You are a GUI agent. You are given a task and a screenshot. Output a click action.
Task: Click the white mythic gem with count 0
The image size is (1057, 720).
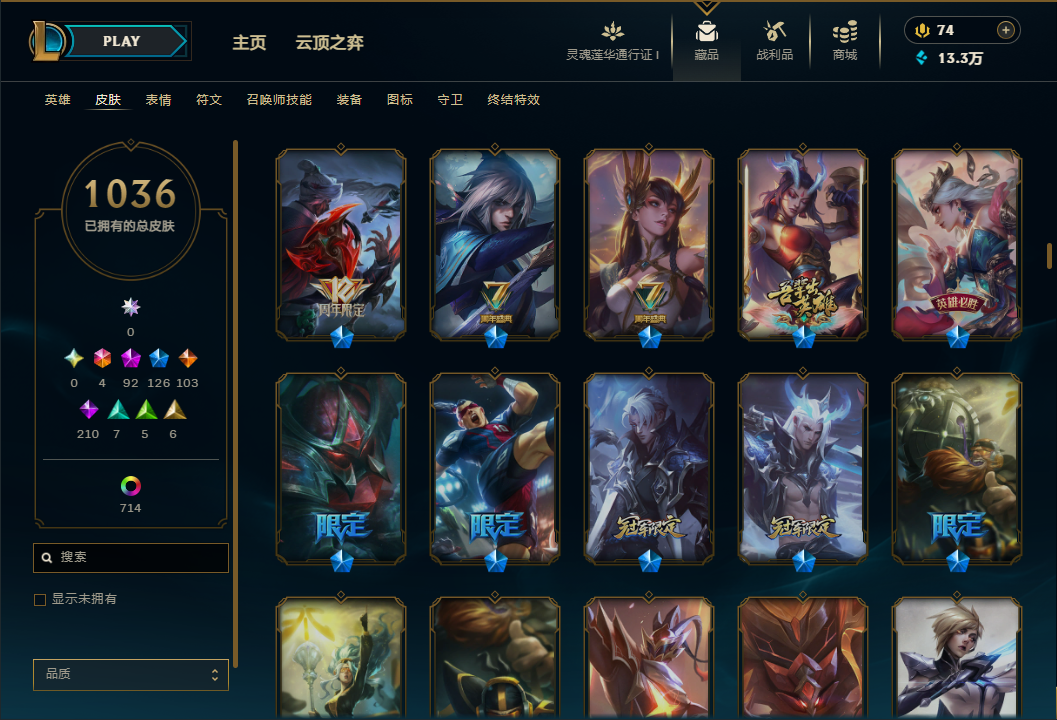point(130,307)
